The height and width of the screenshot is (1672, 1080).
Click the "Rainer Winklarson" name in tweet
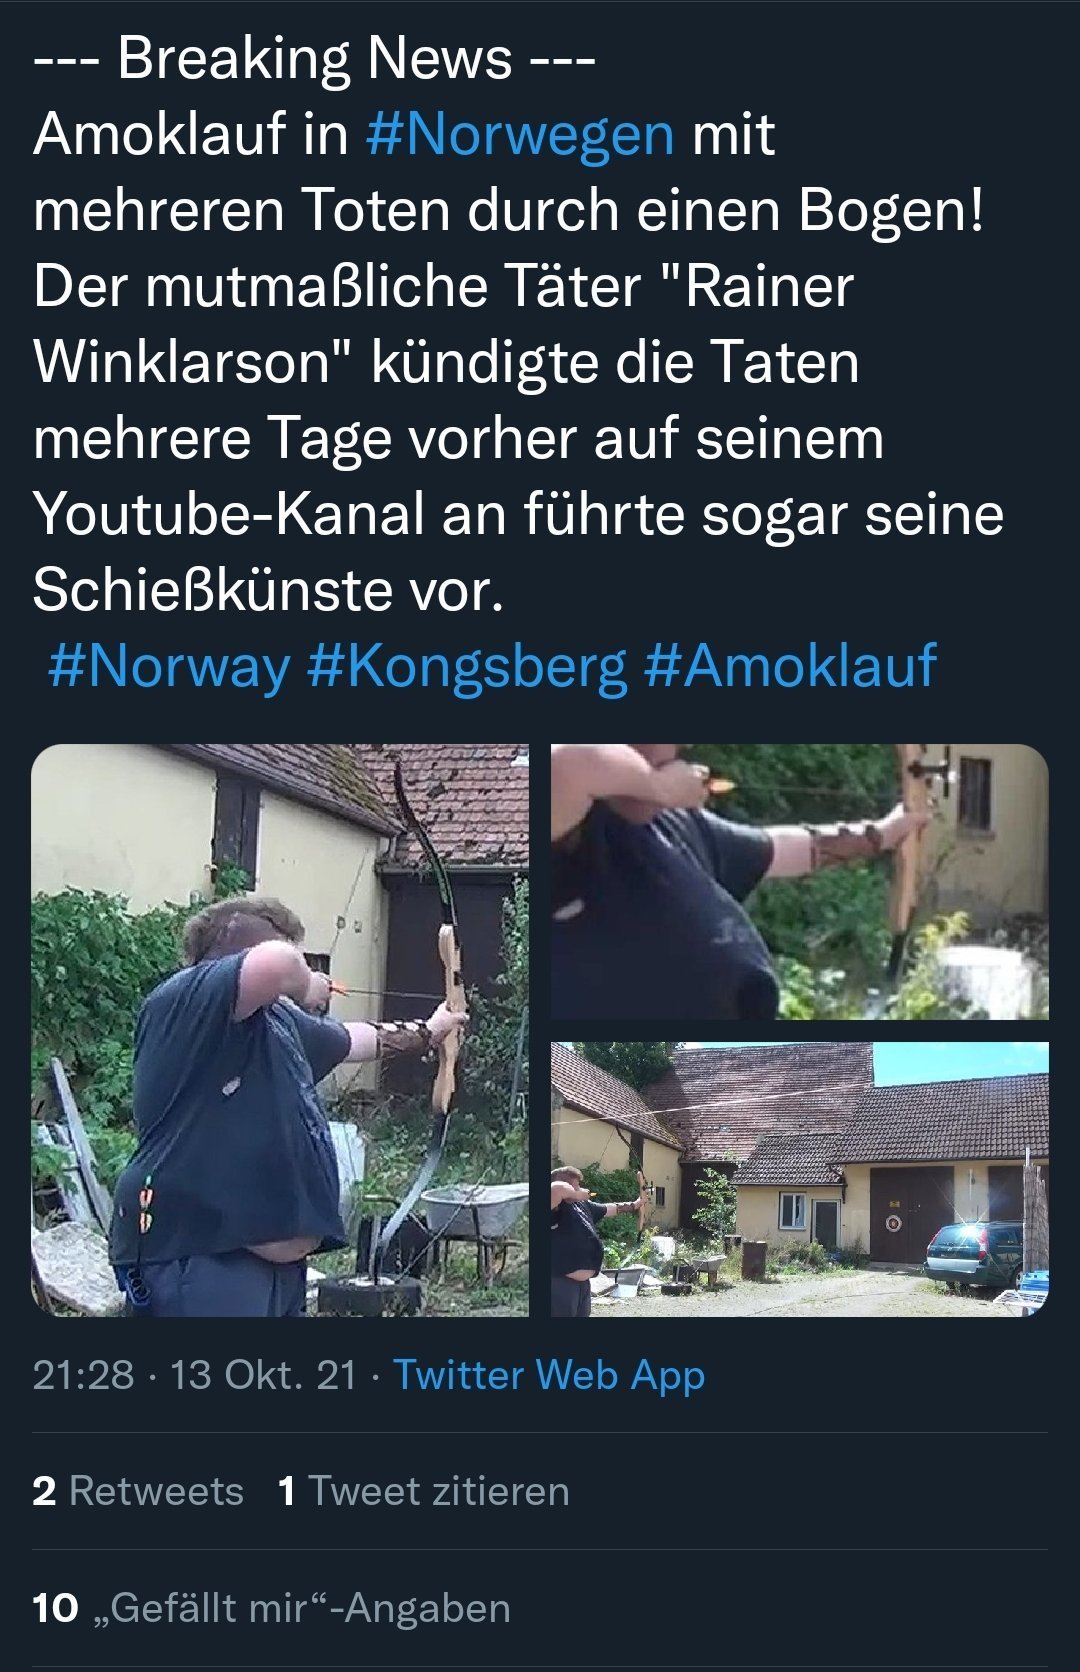click(x=444, y=324)
